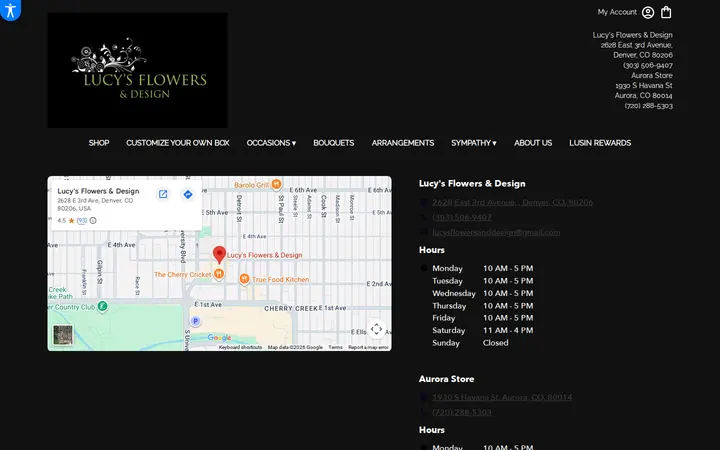Expand the OCCASIONS dropdown menu
This screenshot has height=450, width=720.
(271, 143)
